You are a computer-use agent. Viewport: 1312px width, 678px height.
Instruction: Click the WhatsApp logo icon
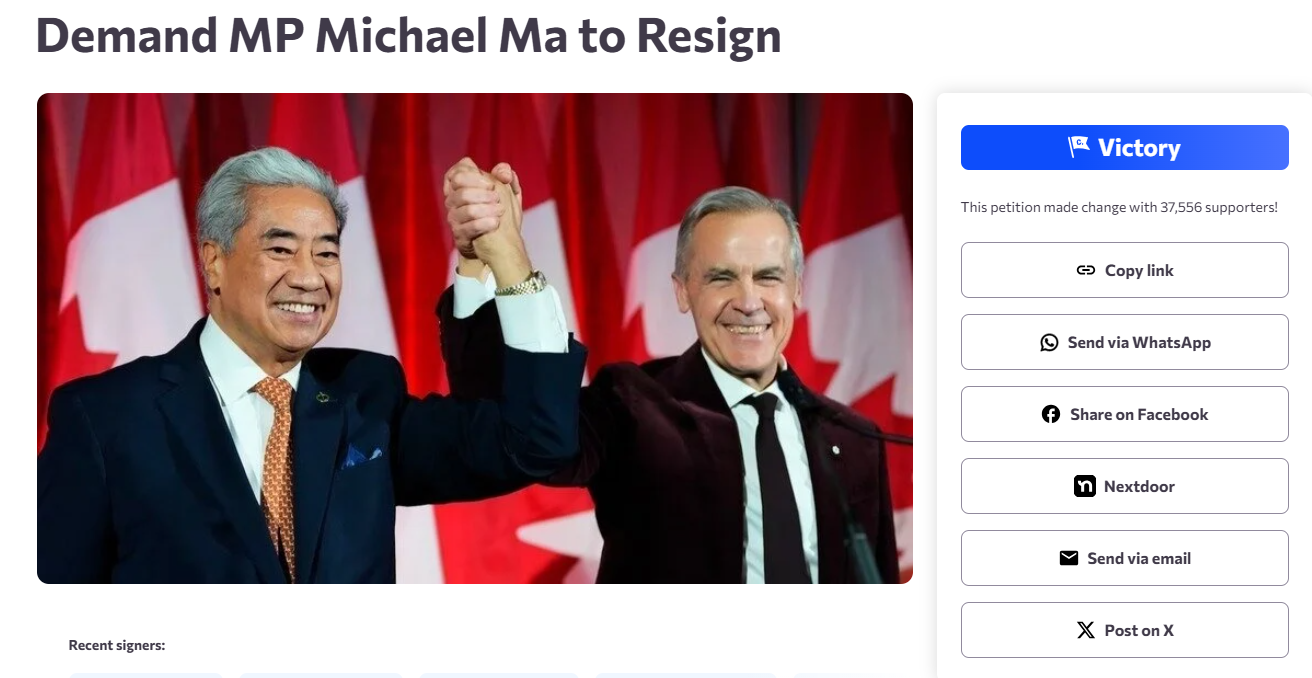[x=1049, y=342]
